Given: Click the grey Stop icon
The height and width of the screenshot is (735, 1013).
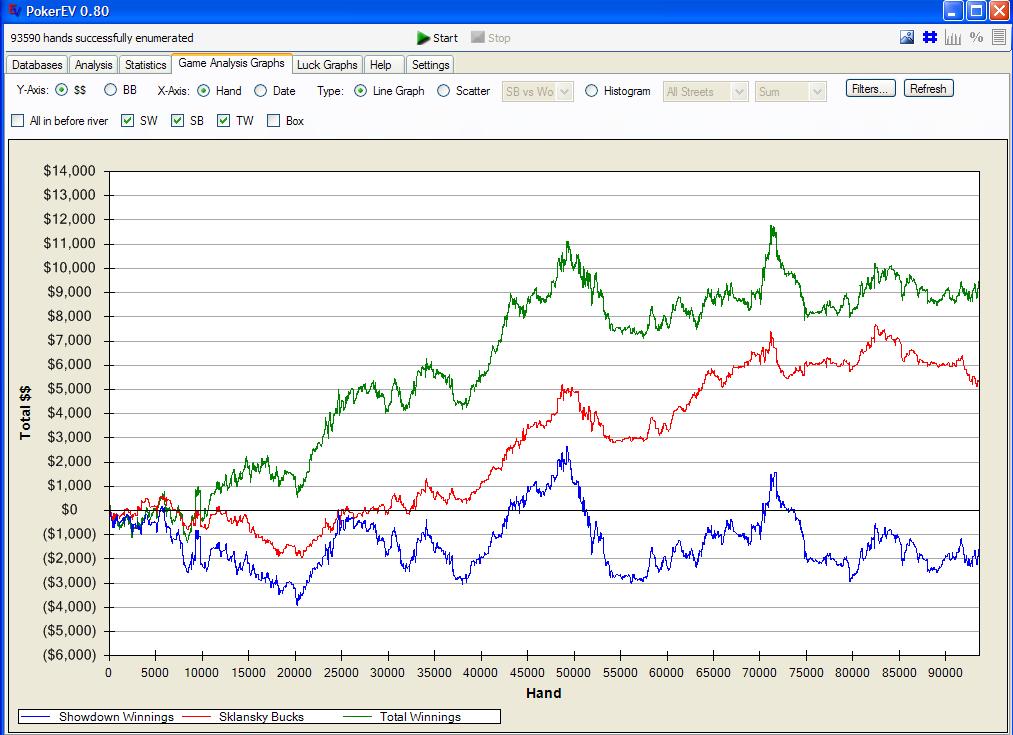Looking at the screenshot, I should (x=478, y=38).
